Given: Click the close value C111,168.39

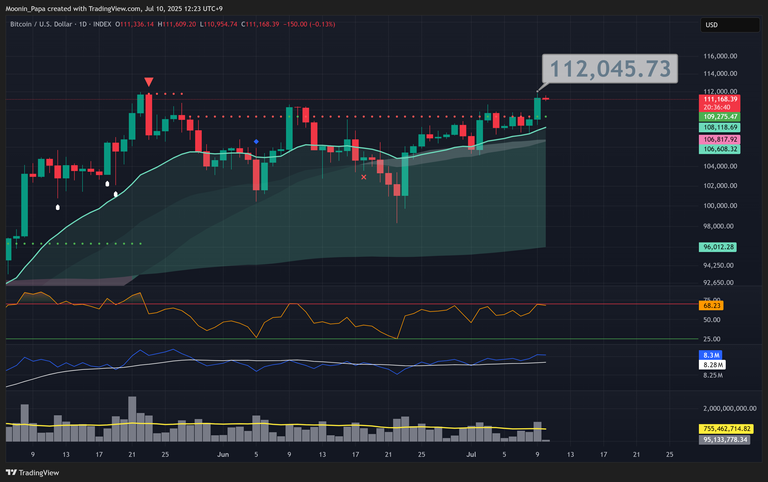Looking at the screenshot, I should click(260, 24).
